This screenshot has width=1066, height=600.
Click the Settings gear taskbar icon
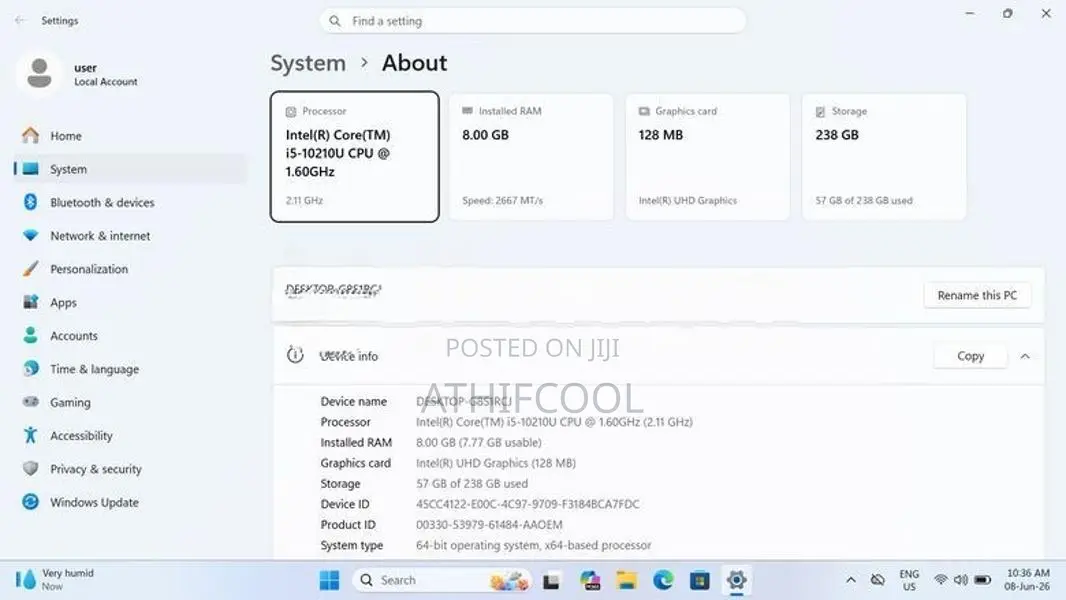pyautogui.click(x=736, y=580)
